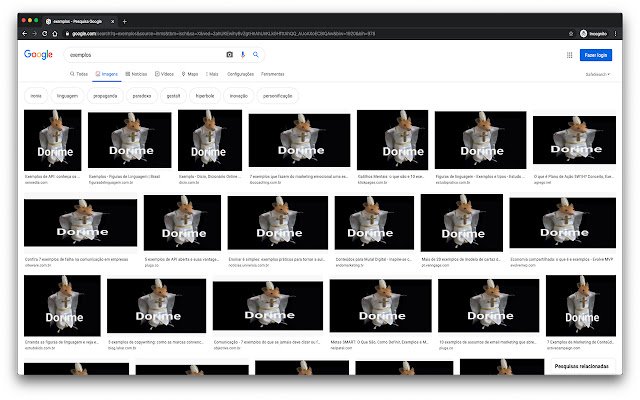Open thumbnail '7 exemplos que fazem do marketing emocional'
Image resolution: width=640 pixels, height=400 pixels.
pyautogui.click(x=300, y=140)
